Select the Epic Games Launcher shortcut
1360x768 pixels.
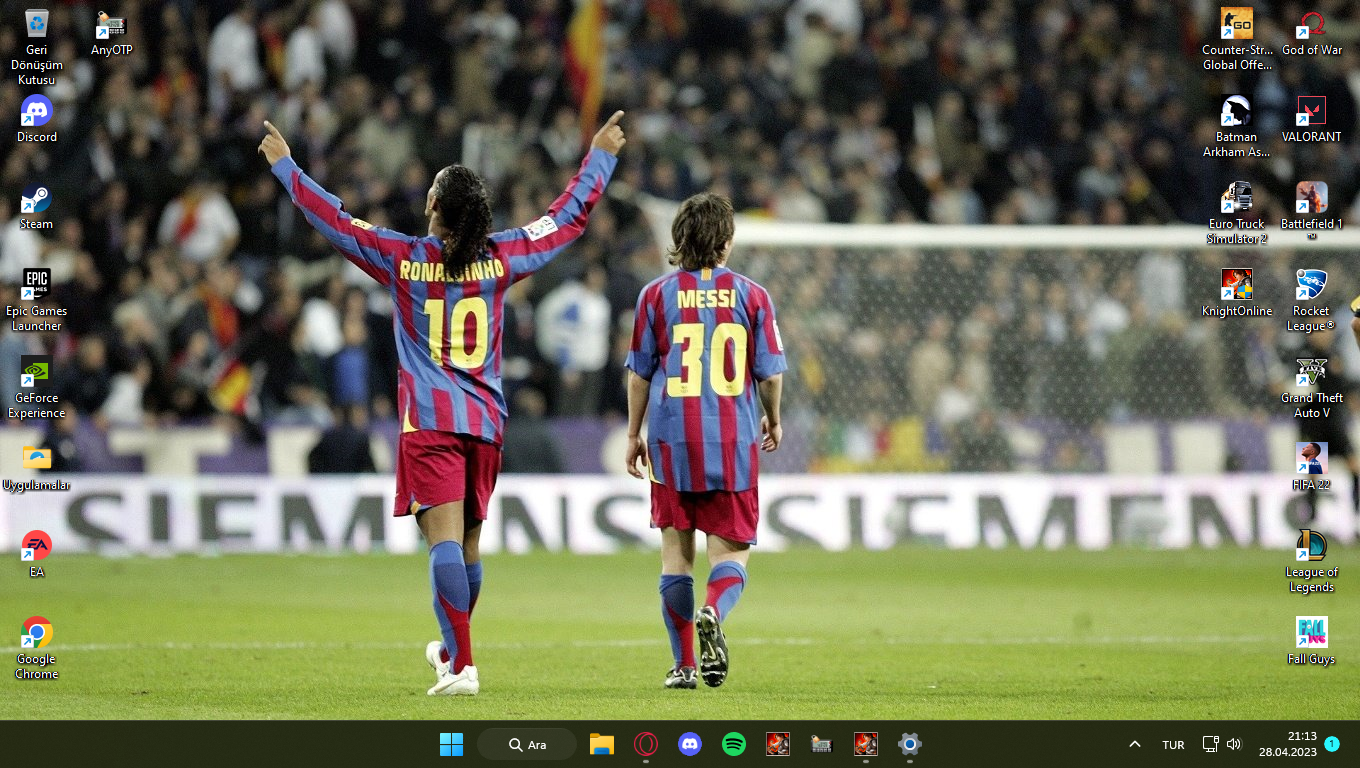pyautogui.click(x=36, y=300)
